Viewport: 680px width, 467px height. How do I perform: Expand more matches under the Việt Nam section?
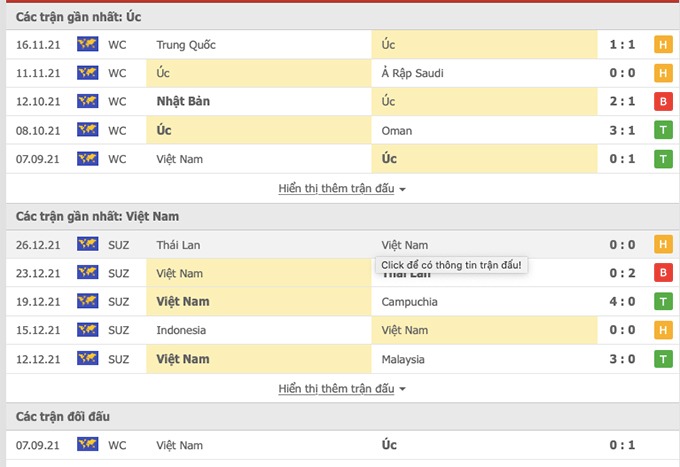pos(342,388)
